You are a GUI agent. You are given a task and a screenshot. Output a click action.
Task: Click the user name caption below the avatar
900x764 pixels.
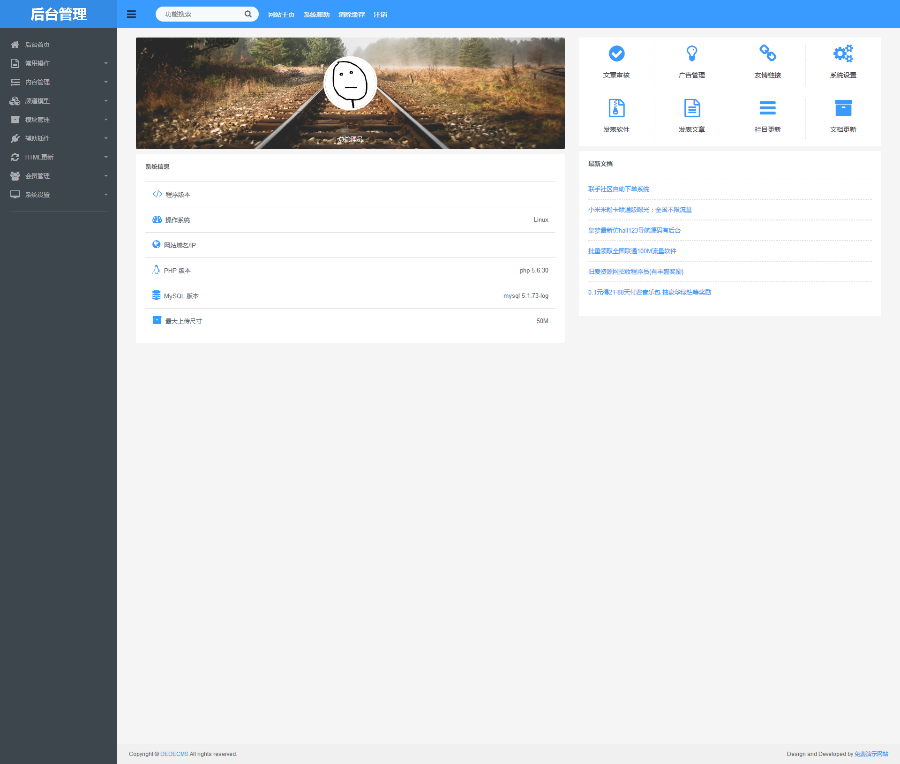tap(350, 139)
